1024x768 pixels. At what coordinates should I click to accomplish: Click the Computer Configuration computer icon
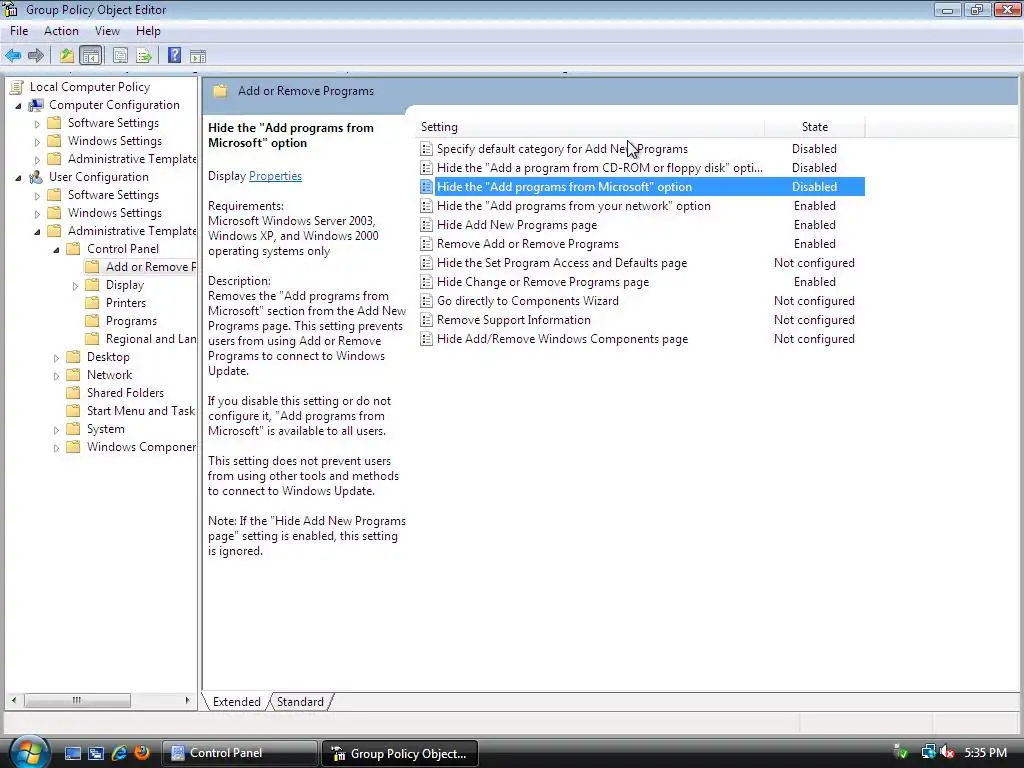click(x=36, y=104)
